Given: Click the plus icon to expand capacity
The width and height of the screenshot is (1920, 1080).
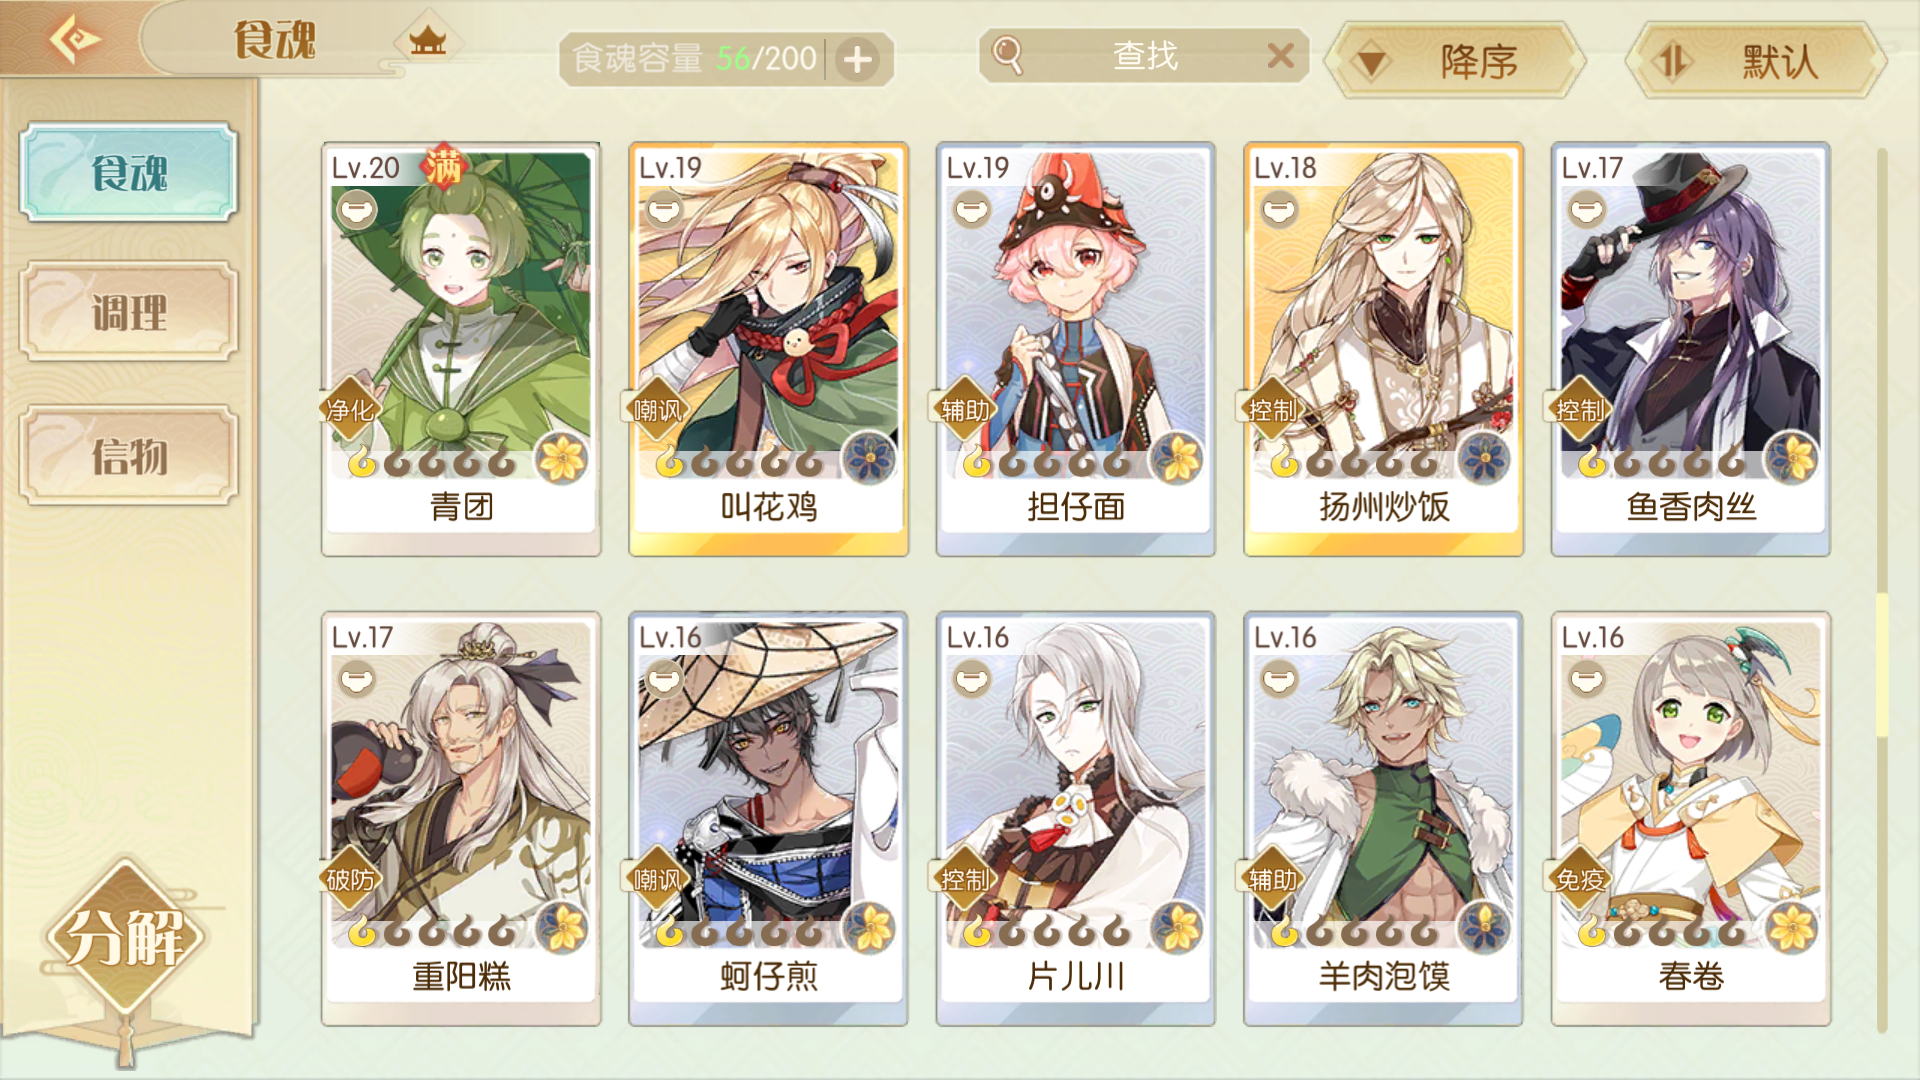Looking at the screenshot, I should pos(858,60).
